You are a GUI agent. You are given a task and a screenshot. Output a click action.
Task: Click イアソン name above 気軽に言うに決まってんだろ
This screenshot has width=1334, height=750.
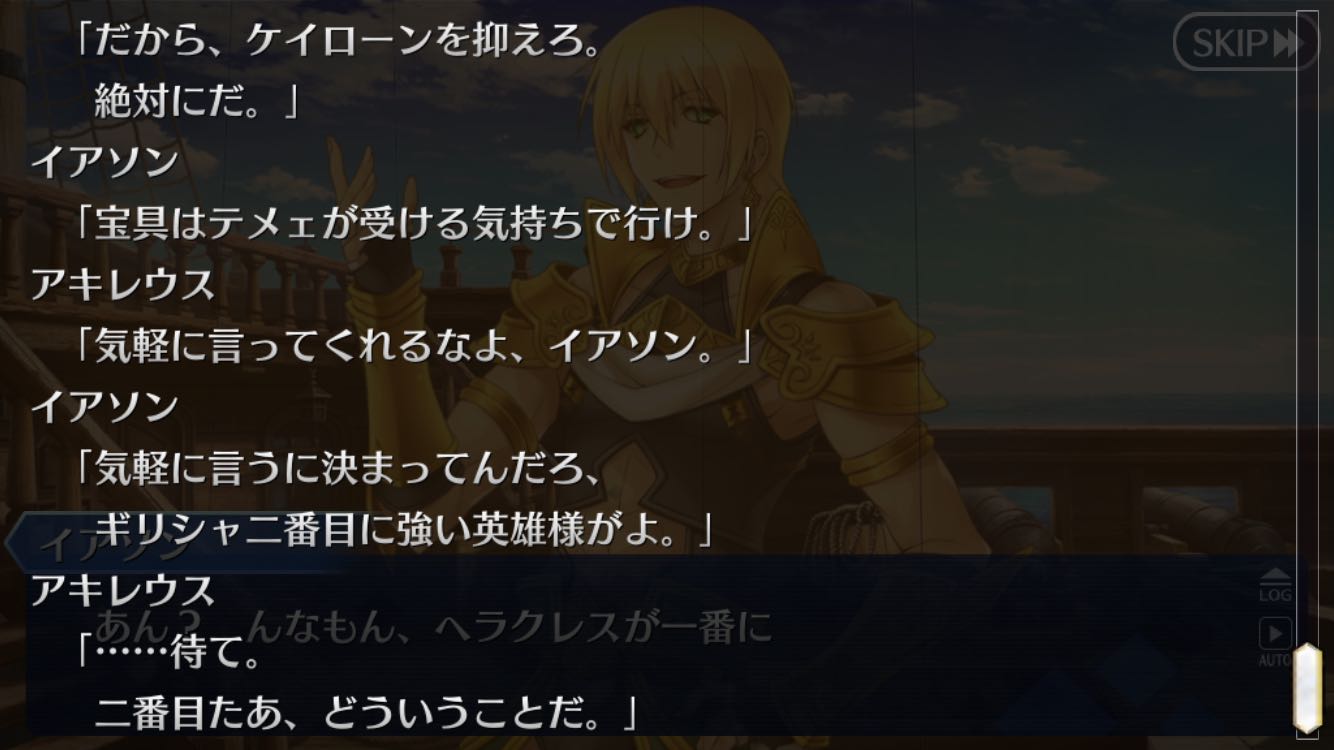(104, 406)
